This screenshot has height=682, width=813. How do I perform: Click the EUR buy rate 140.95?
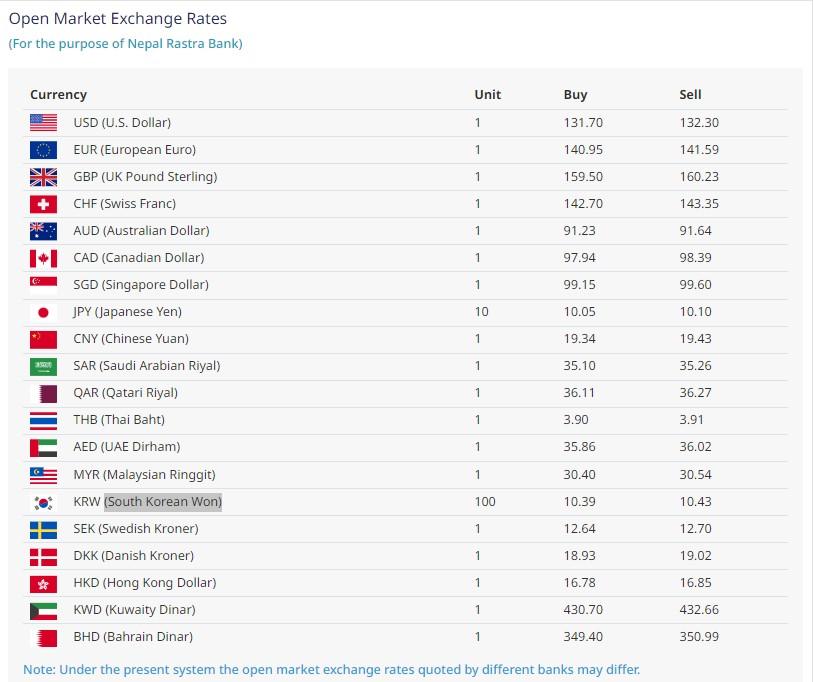[x=583, y=150]
